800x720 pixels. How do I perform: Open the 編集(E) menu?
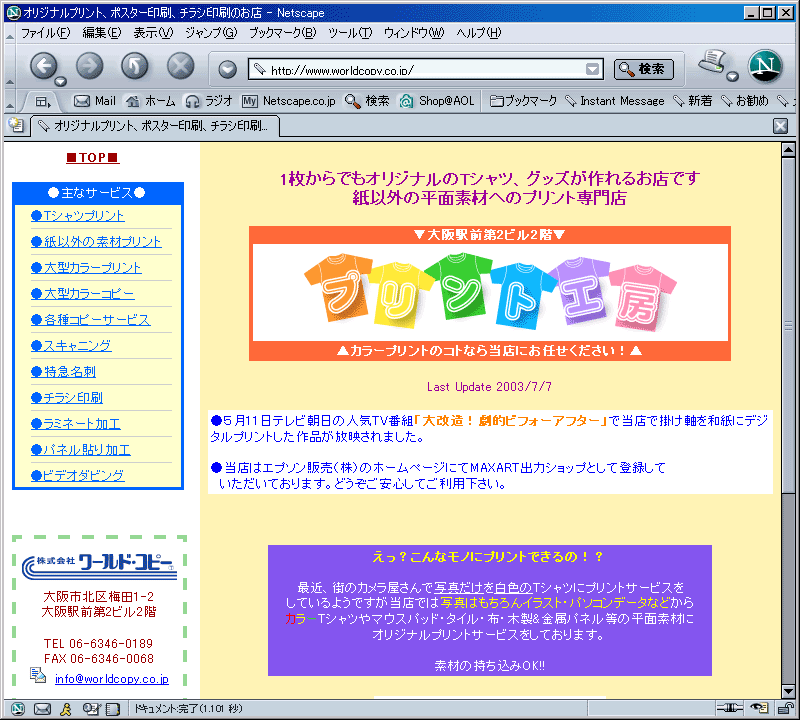click(x=102, y=33)
